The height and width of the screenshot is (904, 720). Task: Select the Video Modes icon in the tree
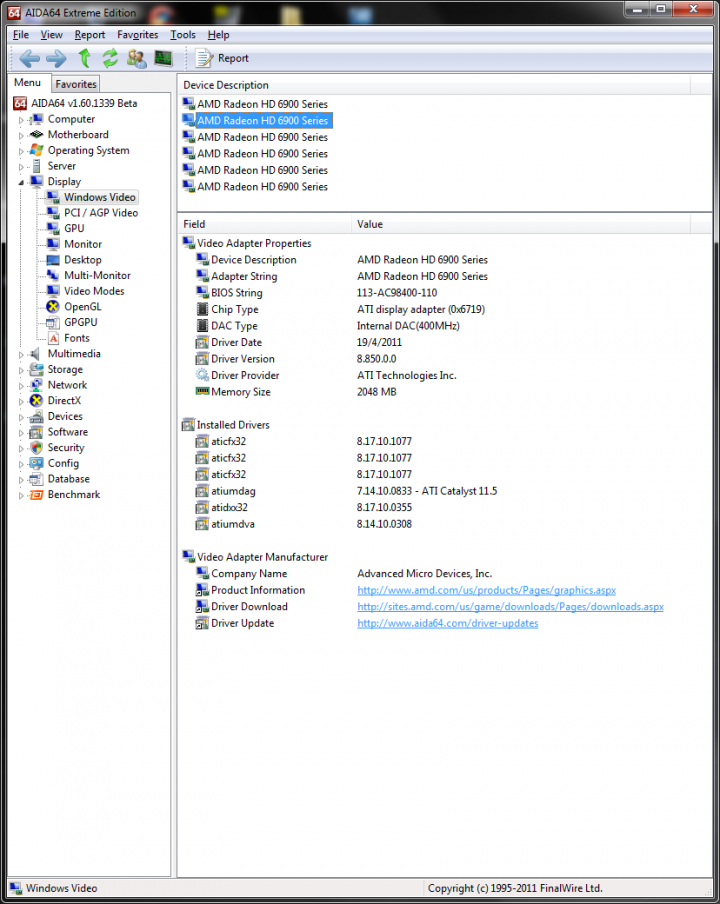[x=53, y=291]
